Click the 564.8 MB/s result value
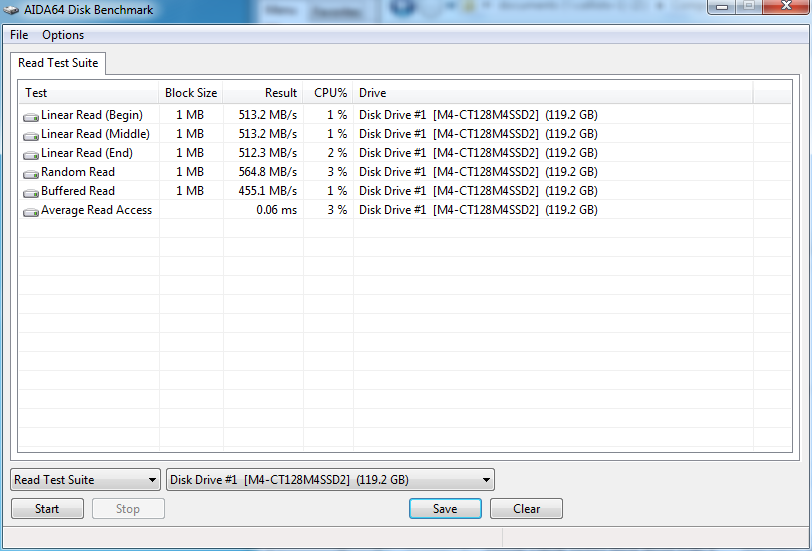Viewport: 812px width, 551px height. tap(268, 172)
